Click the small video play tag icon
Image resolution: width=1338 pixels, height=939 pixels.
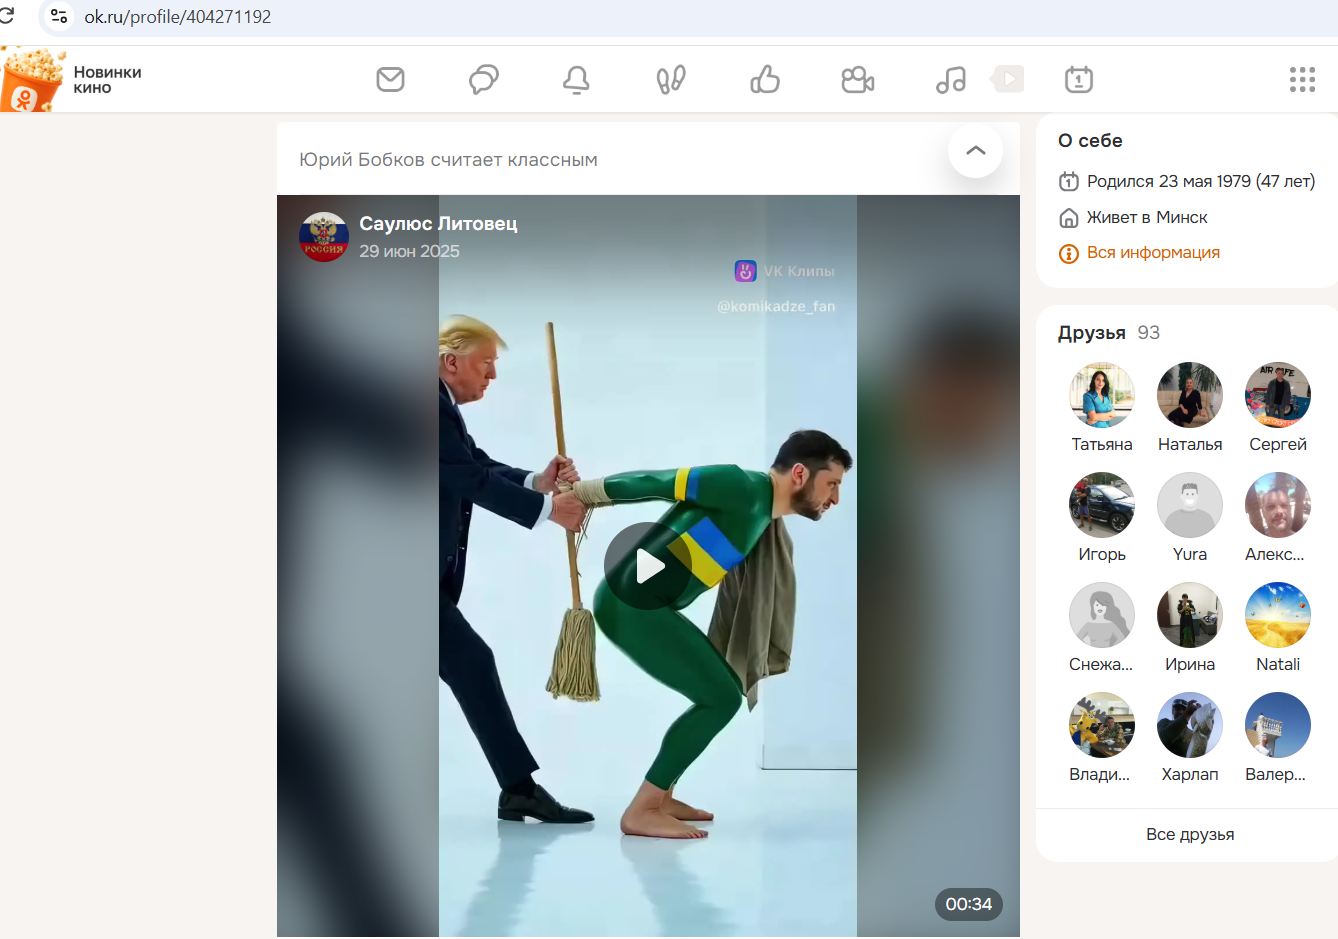click(x=1008, y=78)
